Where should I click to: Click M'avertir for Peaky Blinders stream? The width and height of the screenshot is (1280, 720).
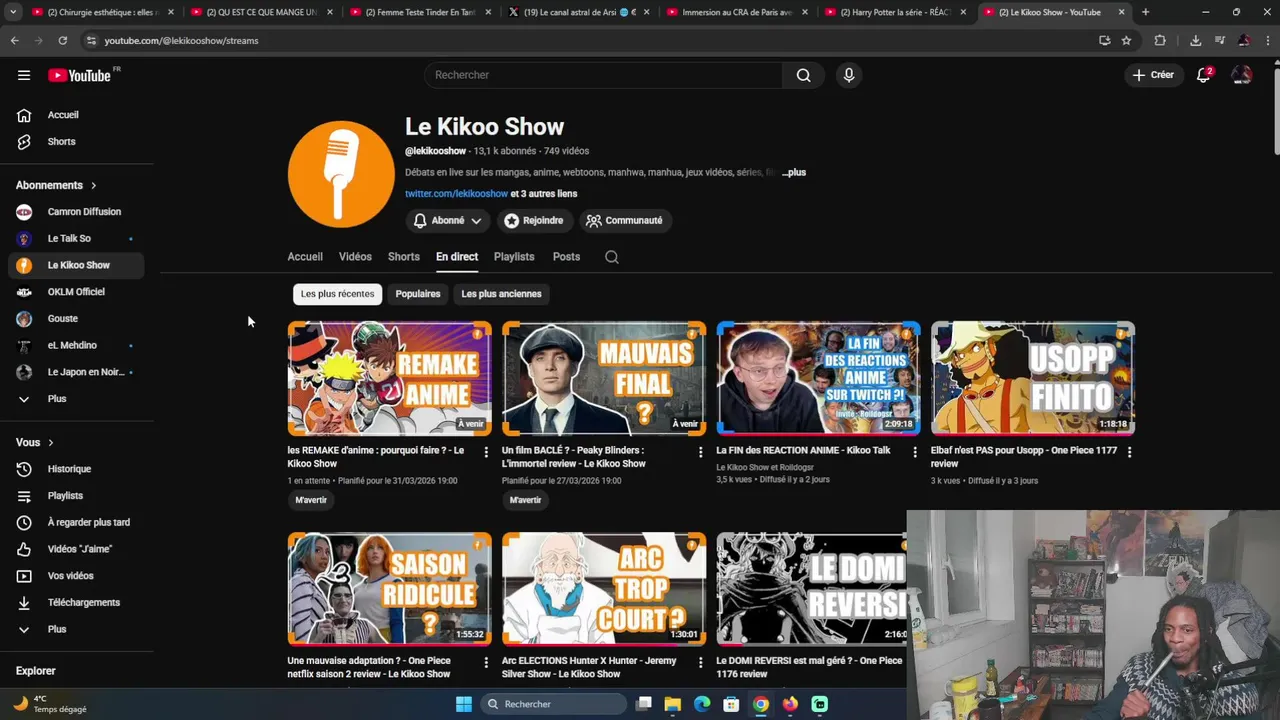click(x=525, y=500)
